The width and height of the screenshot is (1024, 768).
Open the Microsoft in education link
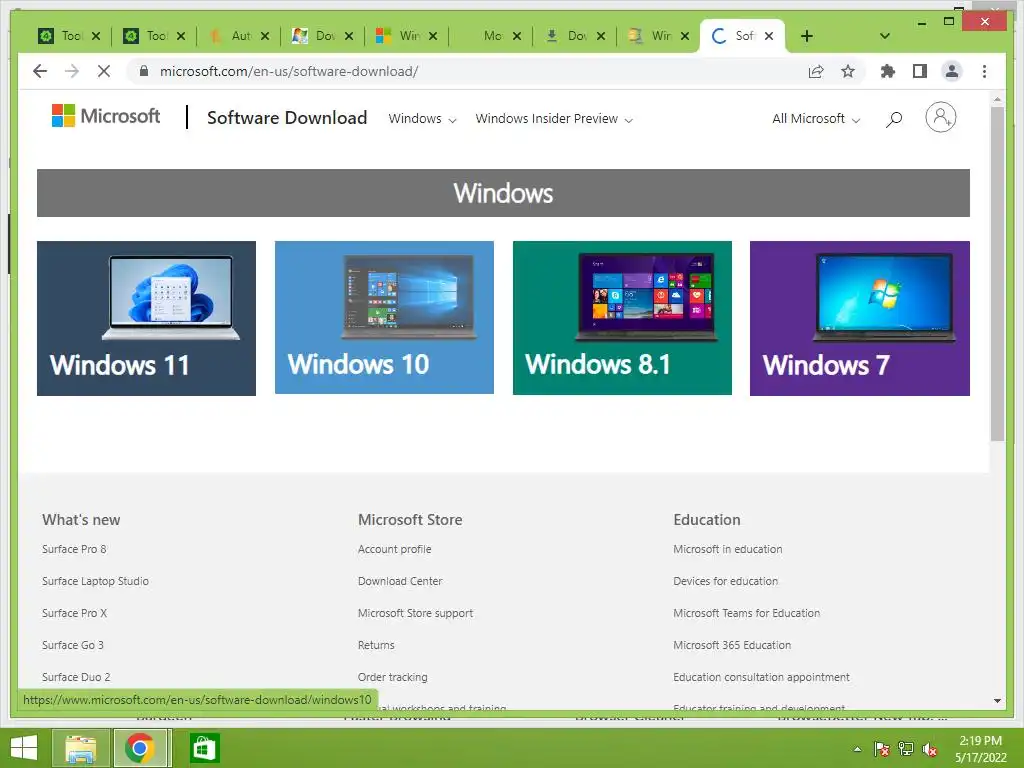[x=728, y=549]
